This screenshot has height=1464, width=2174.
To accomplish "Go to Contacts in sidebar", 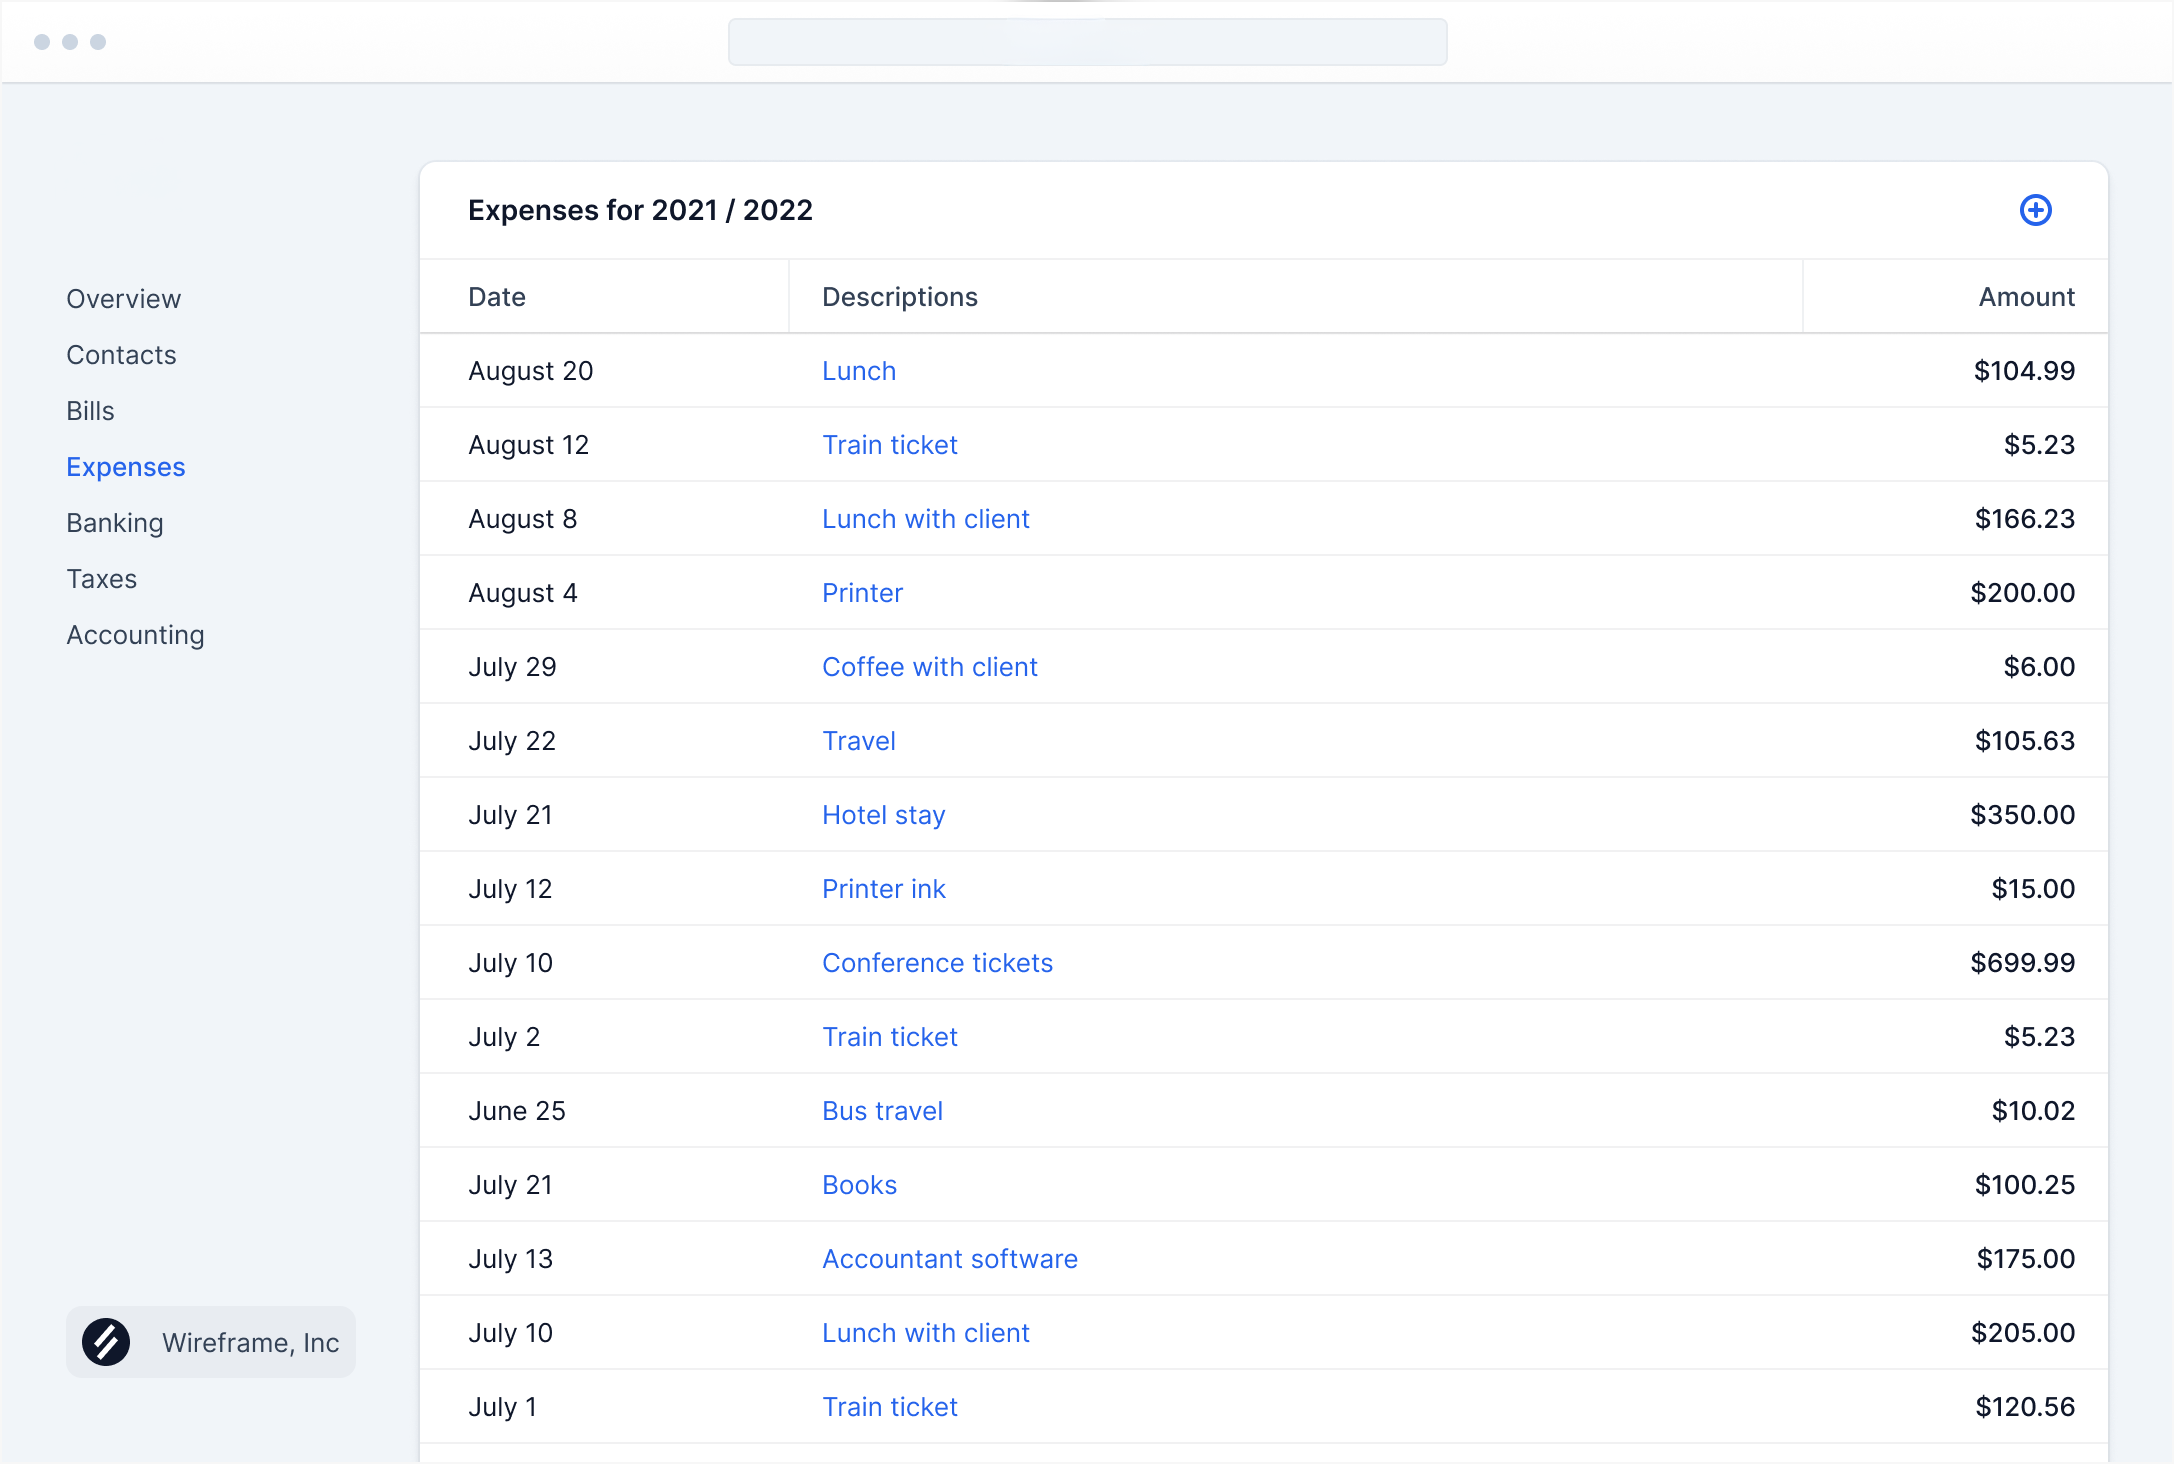I will pyautogui.click(x=121, y=355).
